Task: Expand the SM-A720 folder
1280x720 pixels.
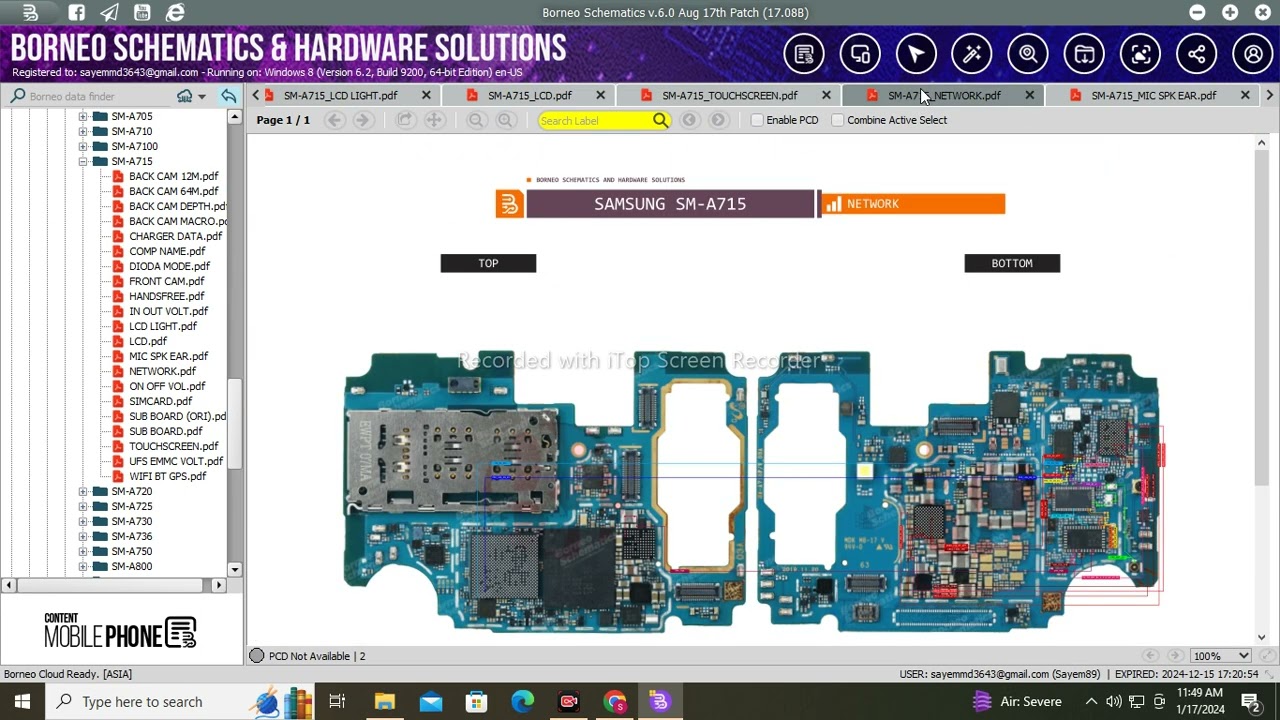Action: point(83,491)
